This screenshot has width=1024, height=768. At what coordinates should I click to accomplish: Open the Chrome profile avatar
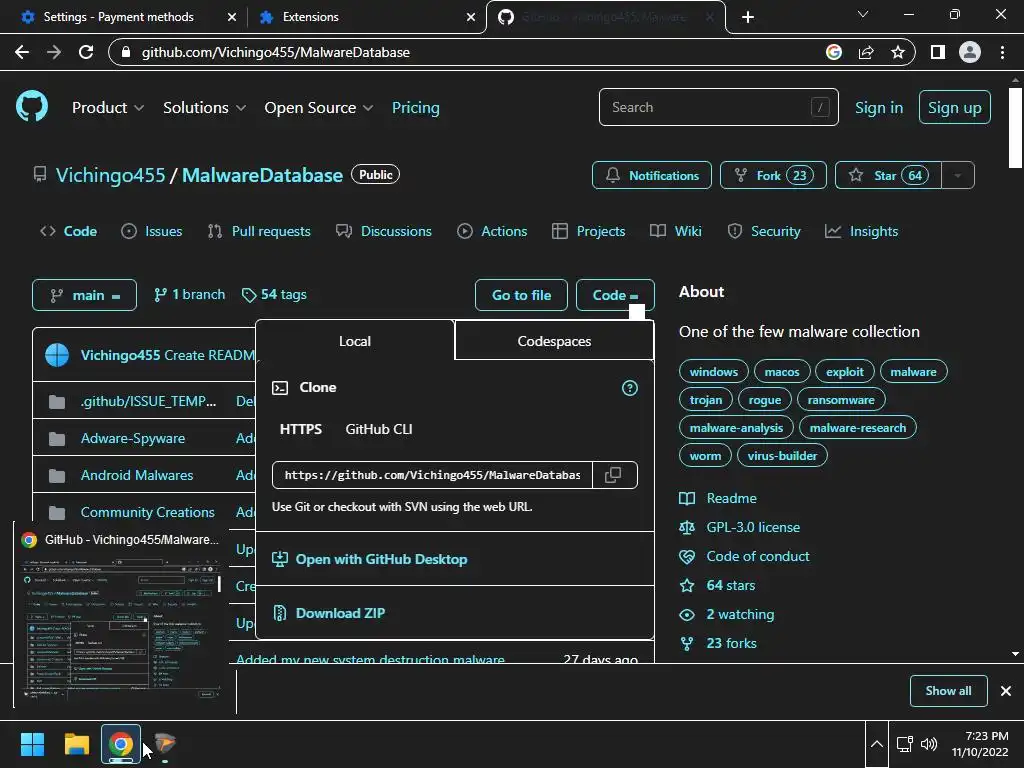[x=970, y=52]
